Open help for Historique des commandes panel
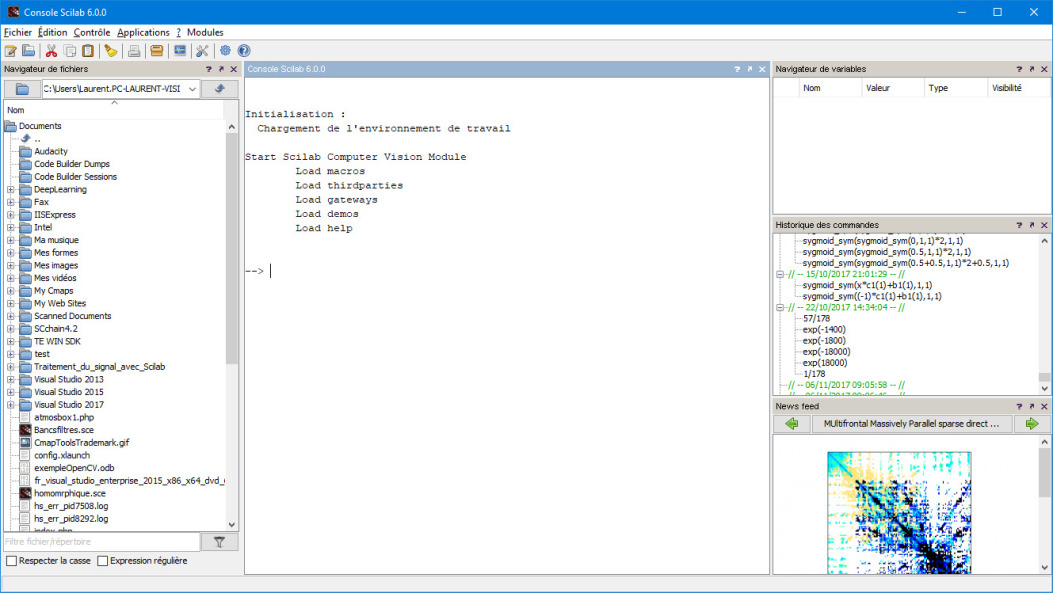Viewport: 1053px width, 593px height. (x=1019, y=225)
